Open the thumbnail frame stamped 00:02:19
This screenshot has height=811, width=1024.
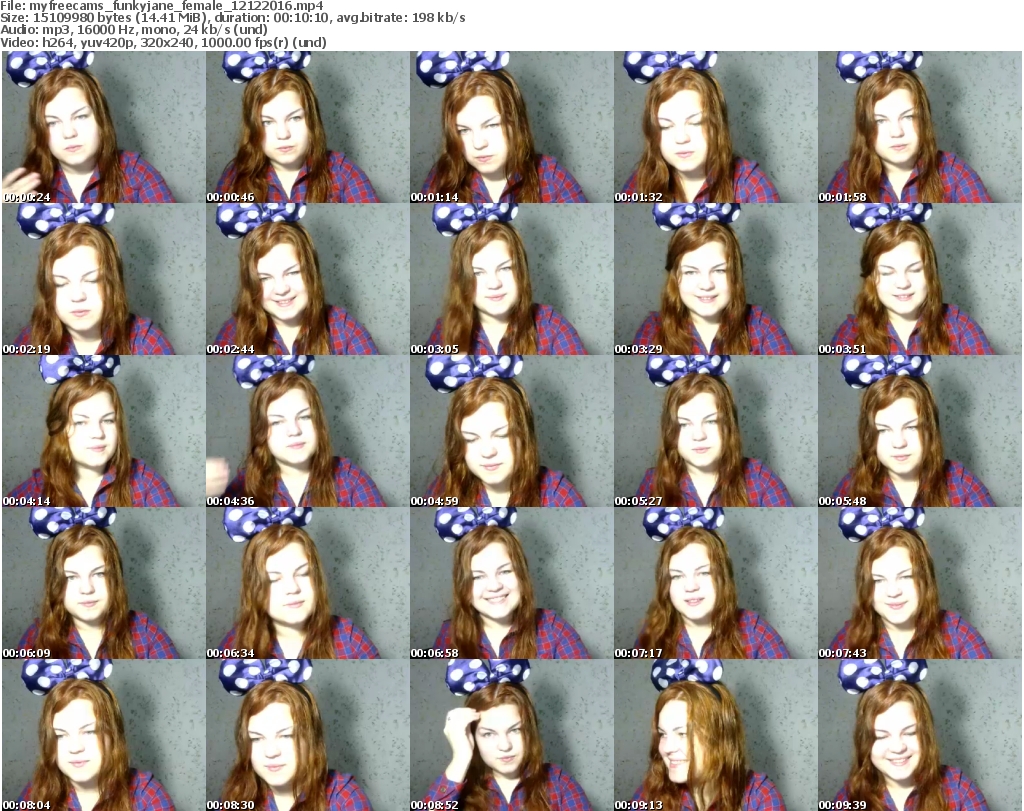103,279
